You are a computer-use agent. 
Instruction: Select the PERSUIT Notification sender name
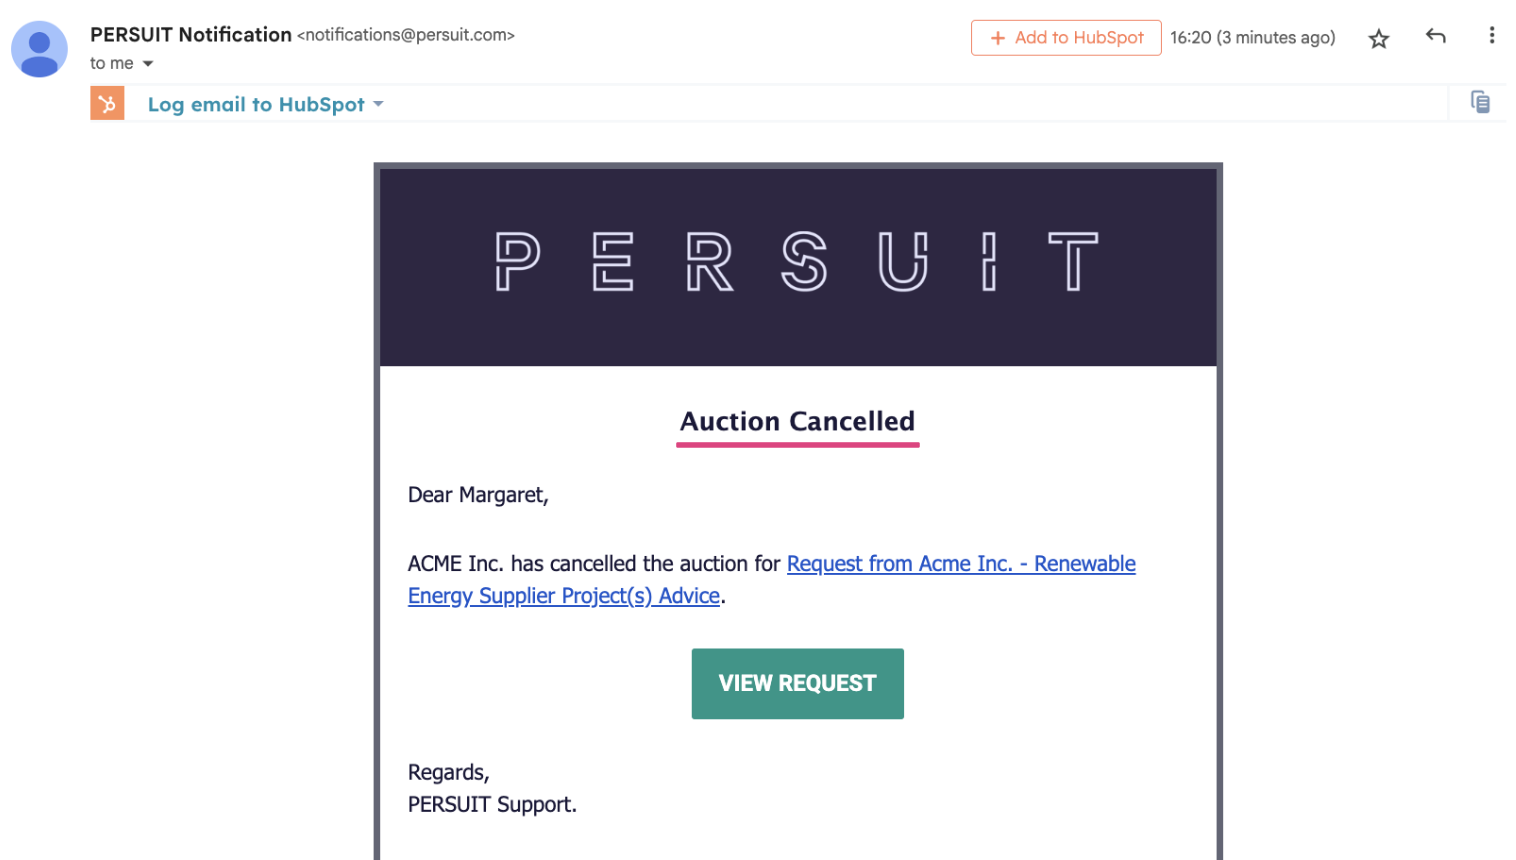point(191,35)
